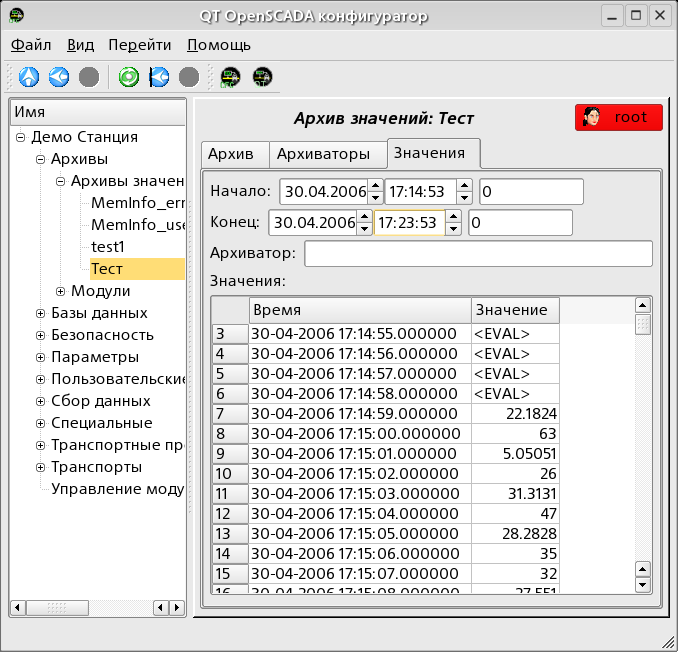The height and width of the screenshot is (652, 678).
Task: Switch to the Архиваторы tab
Action: tap(330, 154)
